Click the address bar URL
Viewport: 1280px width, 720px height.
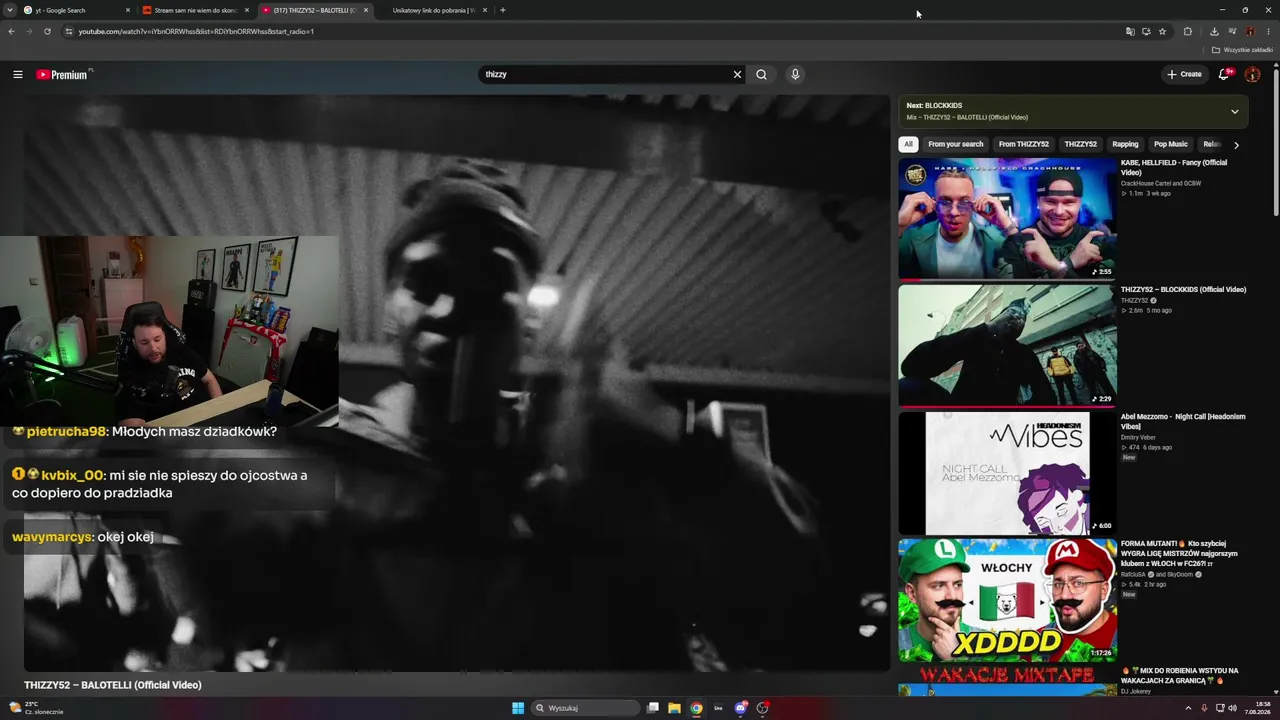[x=196, y=31]
